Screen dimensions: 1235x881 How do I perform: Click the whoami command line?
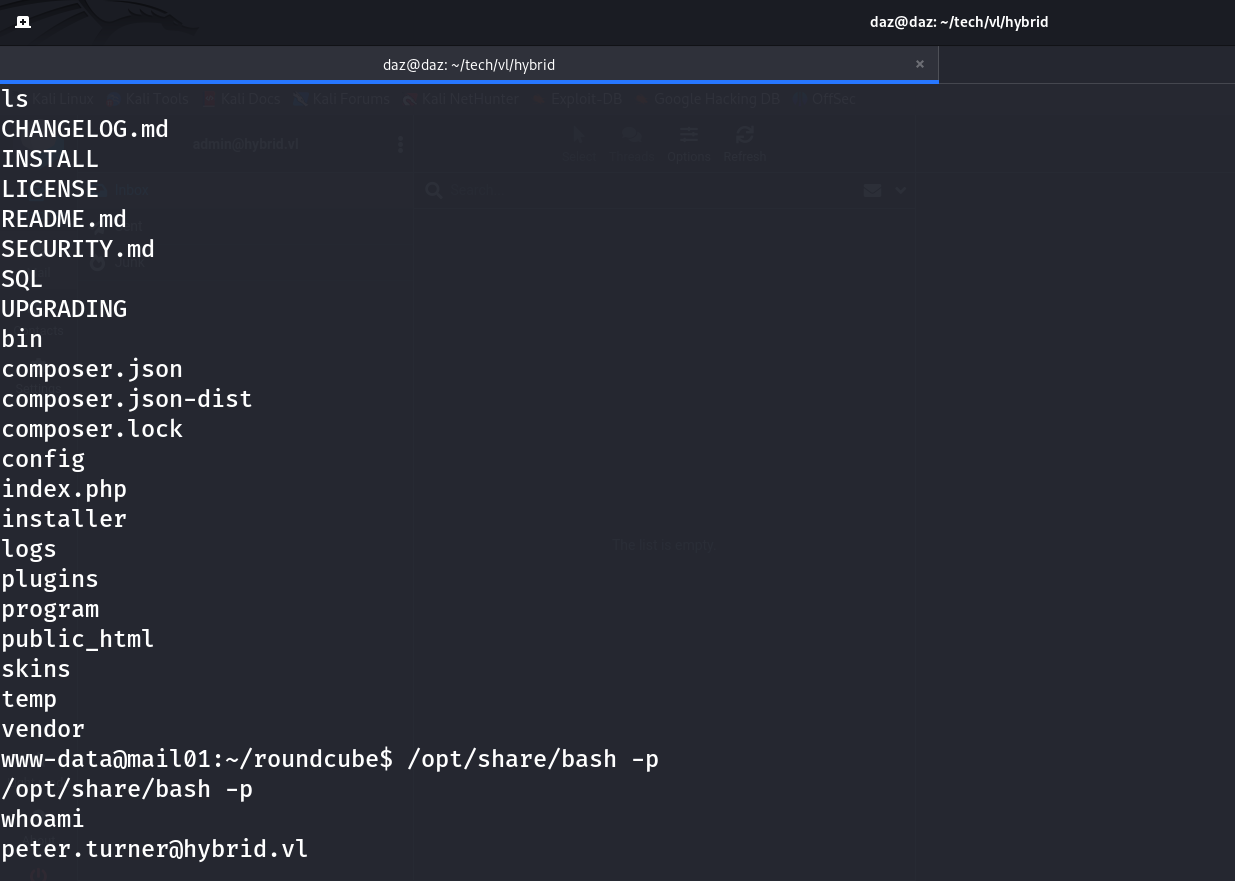pos(43,819)
